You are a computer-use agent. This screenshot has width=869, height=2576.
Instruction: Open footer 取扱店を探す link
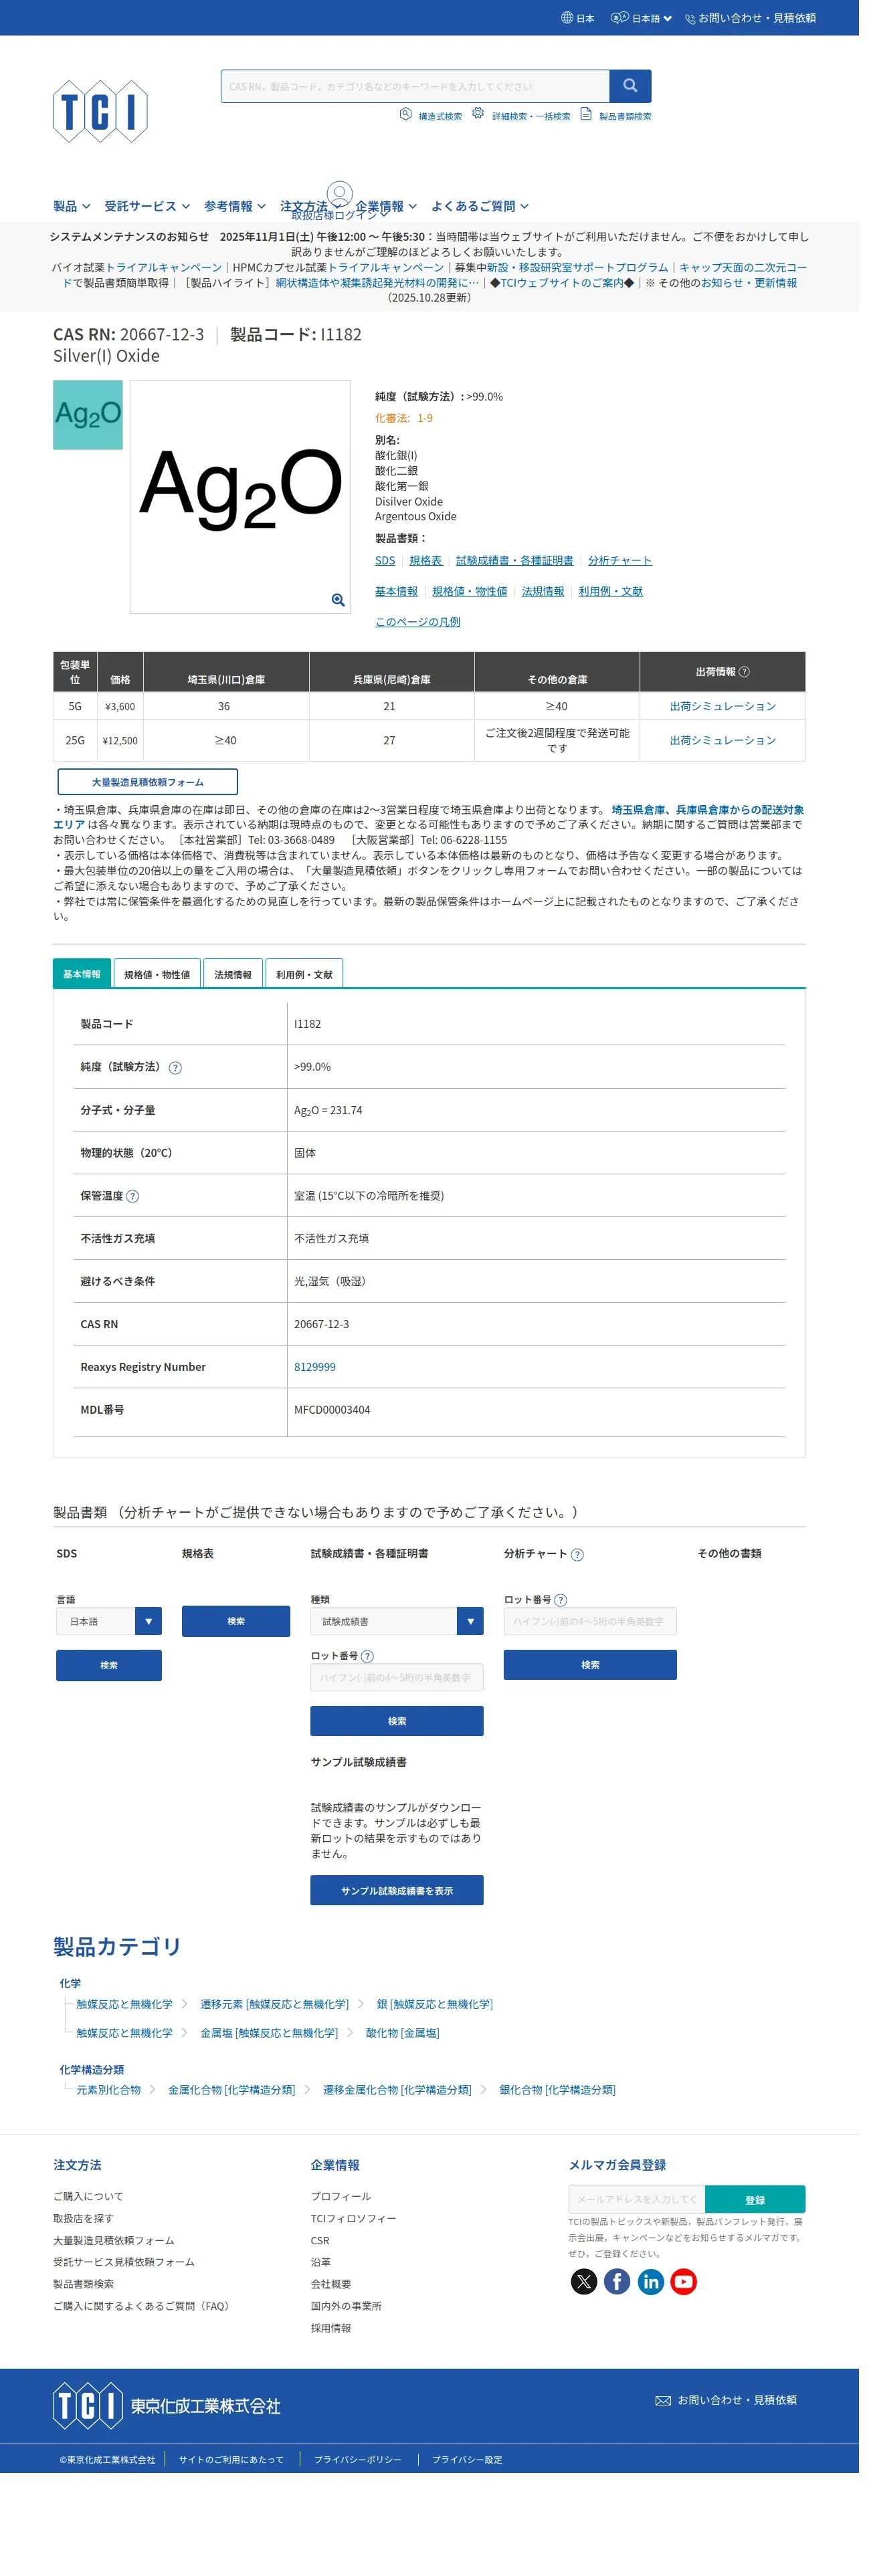point(83,2218)
